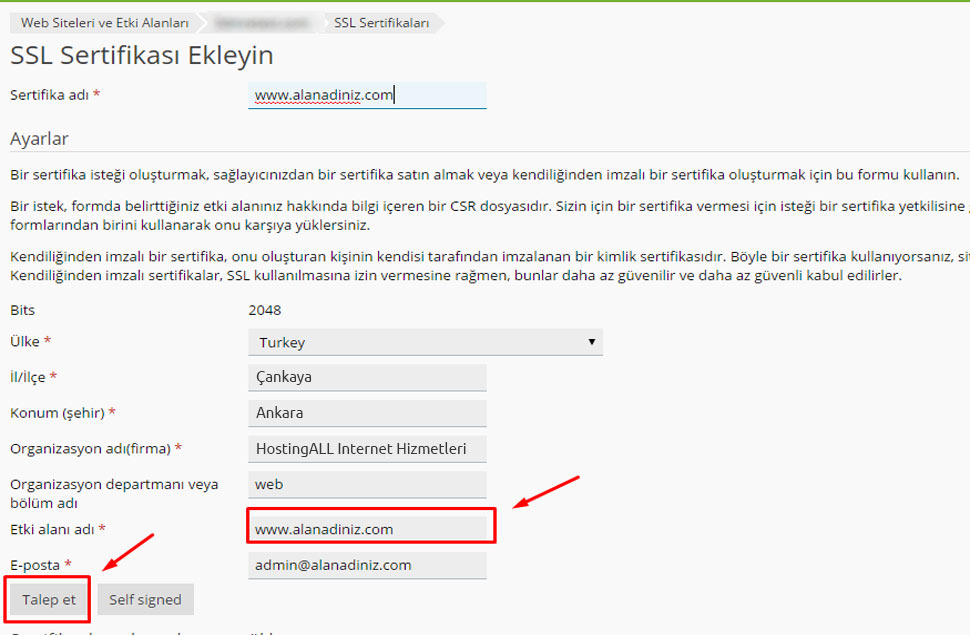The image size is (970, 635).
Task: Click the Talep et button
Action: coord(47,600)
